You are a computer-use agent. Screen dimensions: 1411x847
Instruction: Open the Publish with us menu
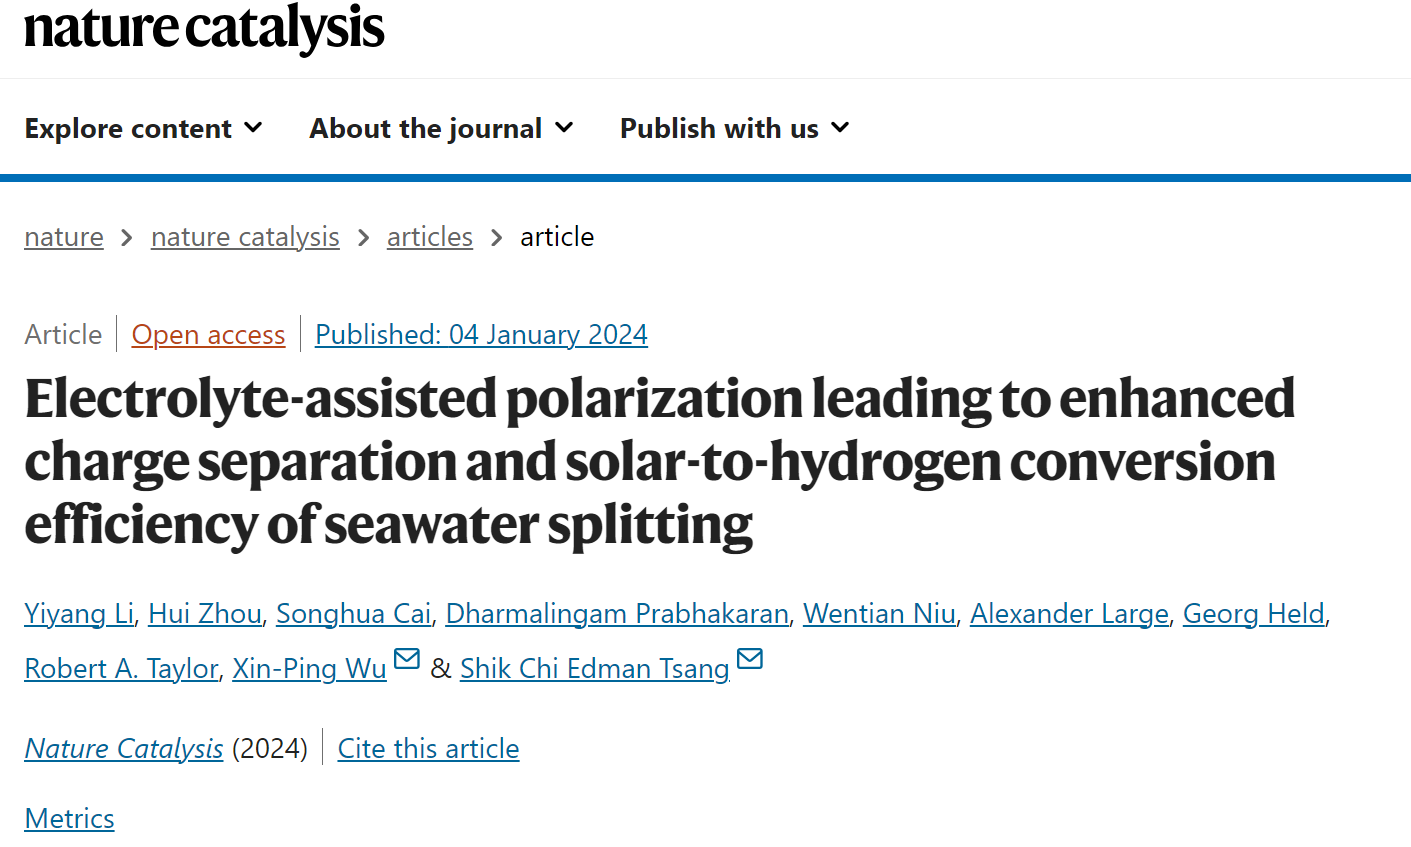coord(735,128)
